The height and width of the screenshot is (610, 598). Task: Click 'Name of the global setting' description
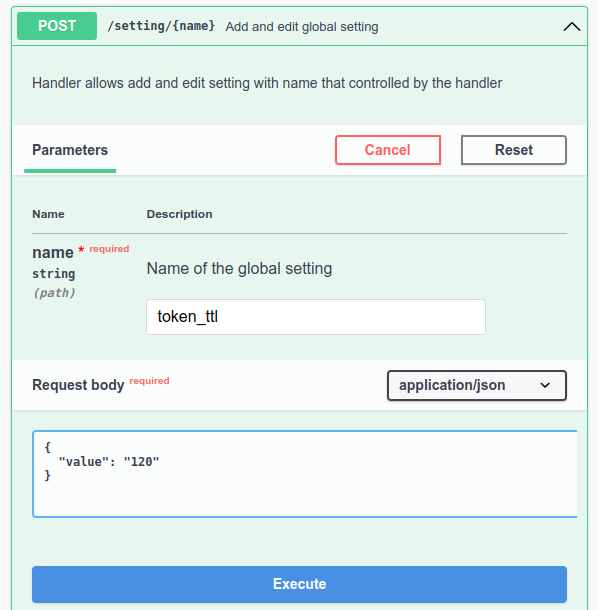239,268
